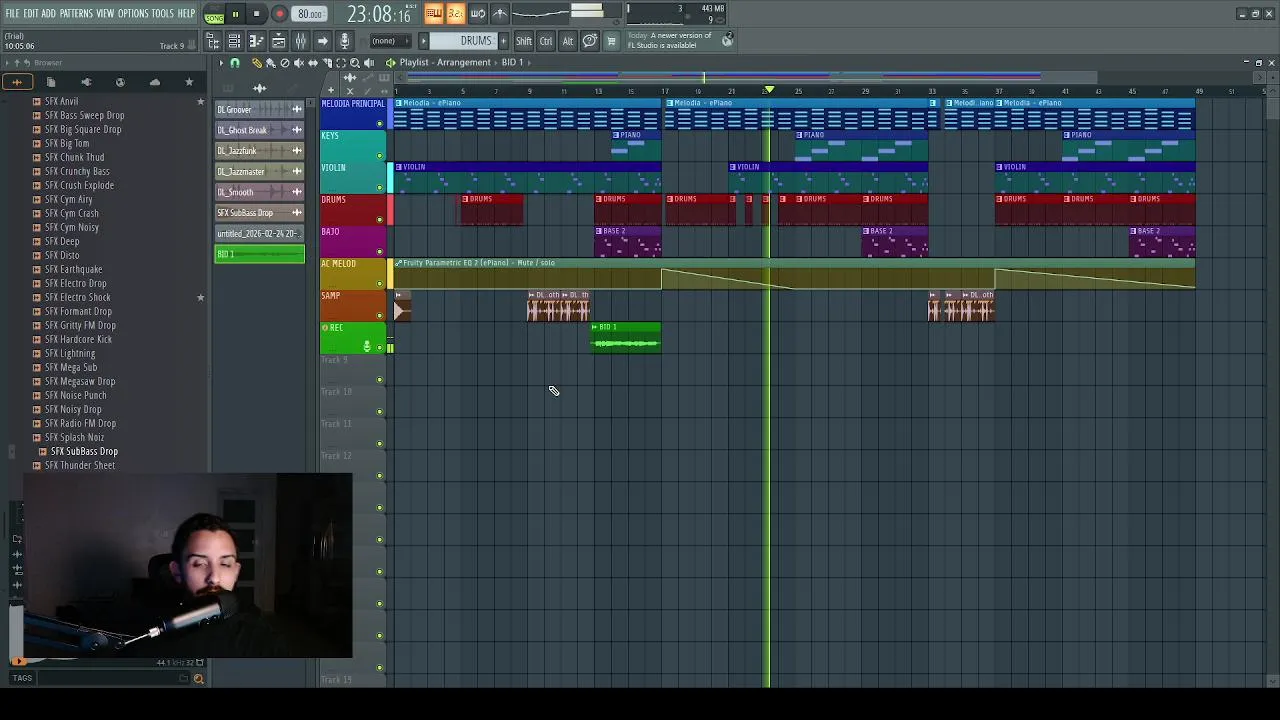Open the FILE menu
The height and width of the screenshot is (720, 1280).
tap(12, 14)
